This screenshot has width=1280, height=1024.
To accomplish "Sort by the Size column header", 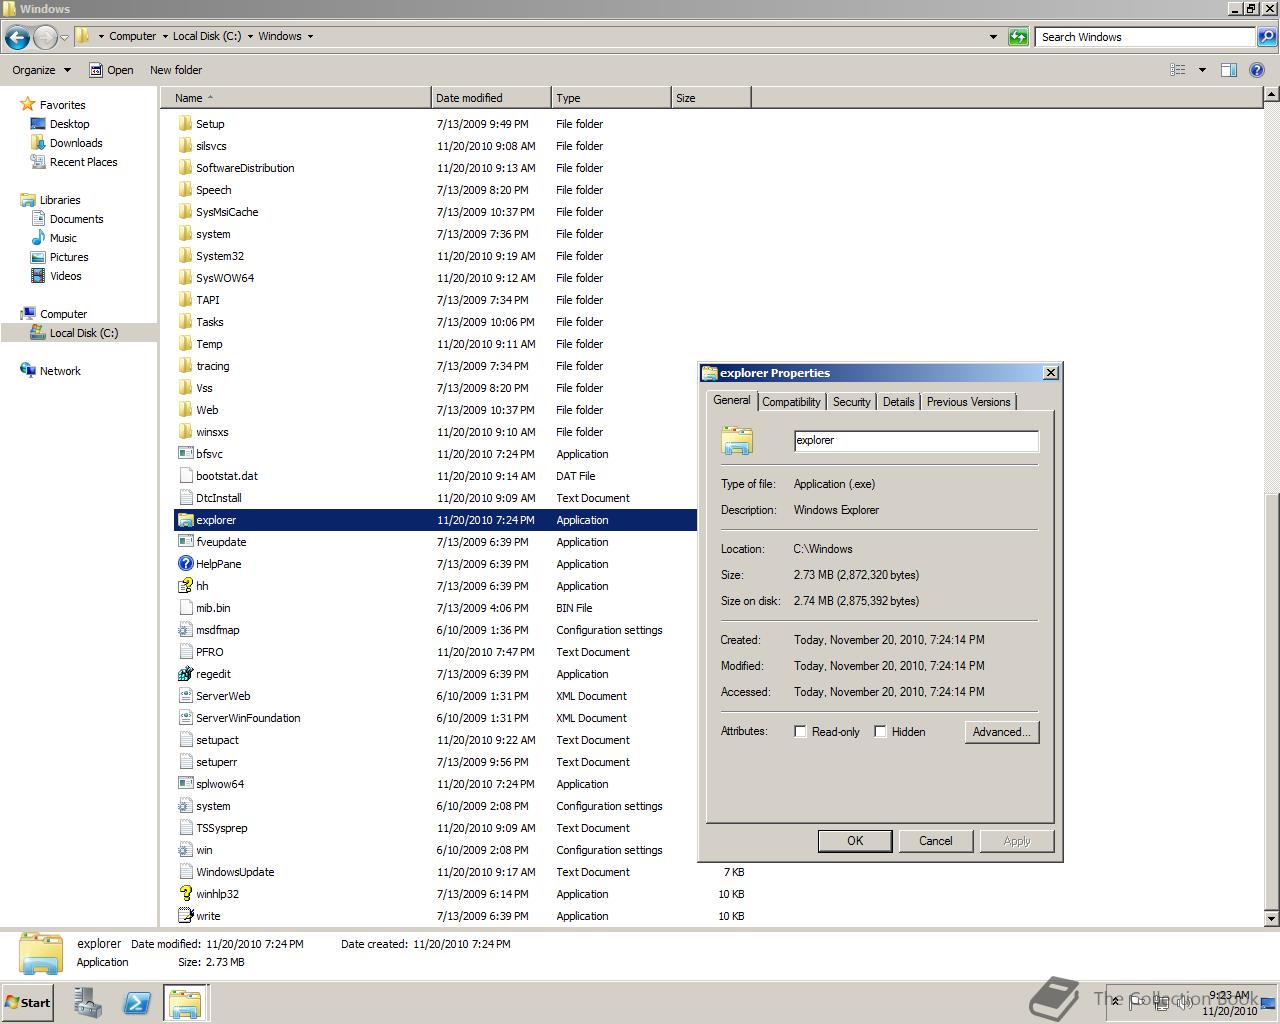I will [x=711, y=98].
